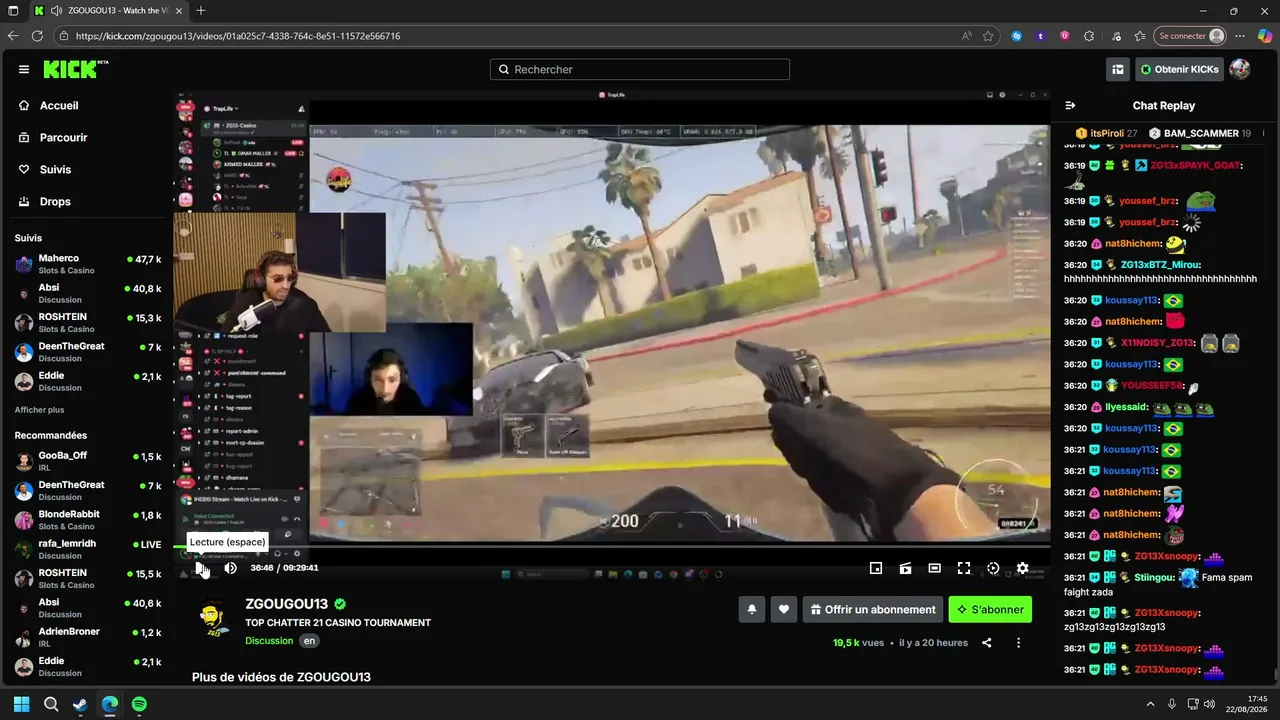Open a new browser tab

point(201,11)
